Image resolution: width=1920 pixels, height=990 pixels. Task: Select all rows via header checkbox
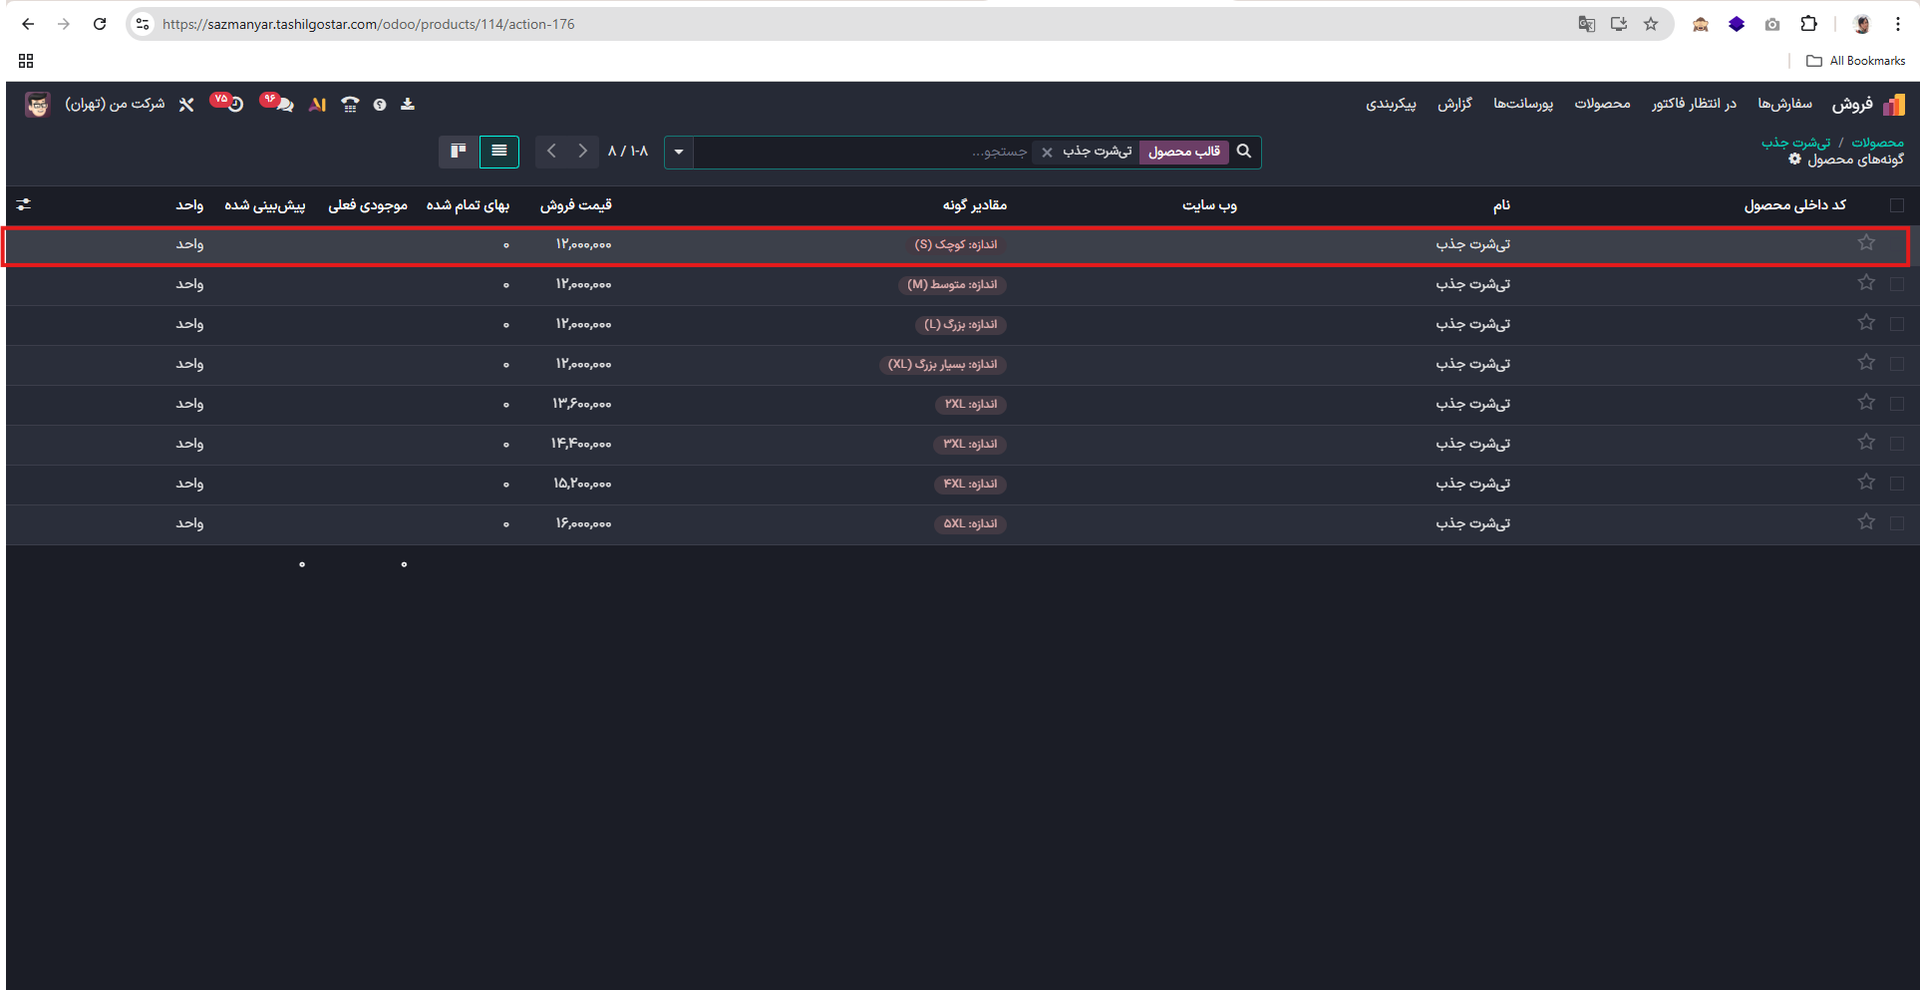[1897, 205]
